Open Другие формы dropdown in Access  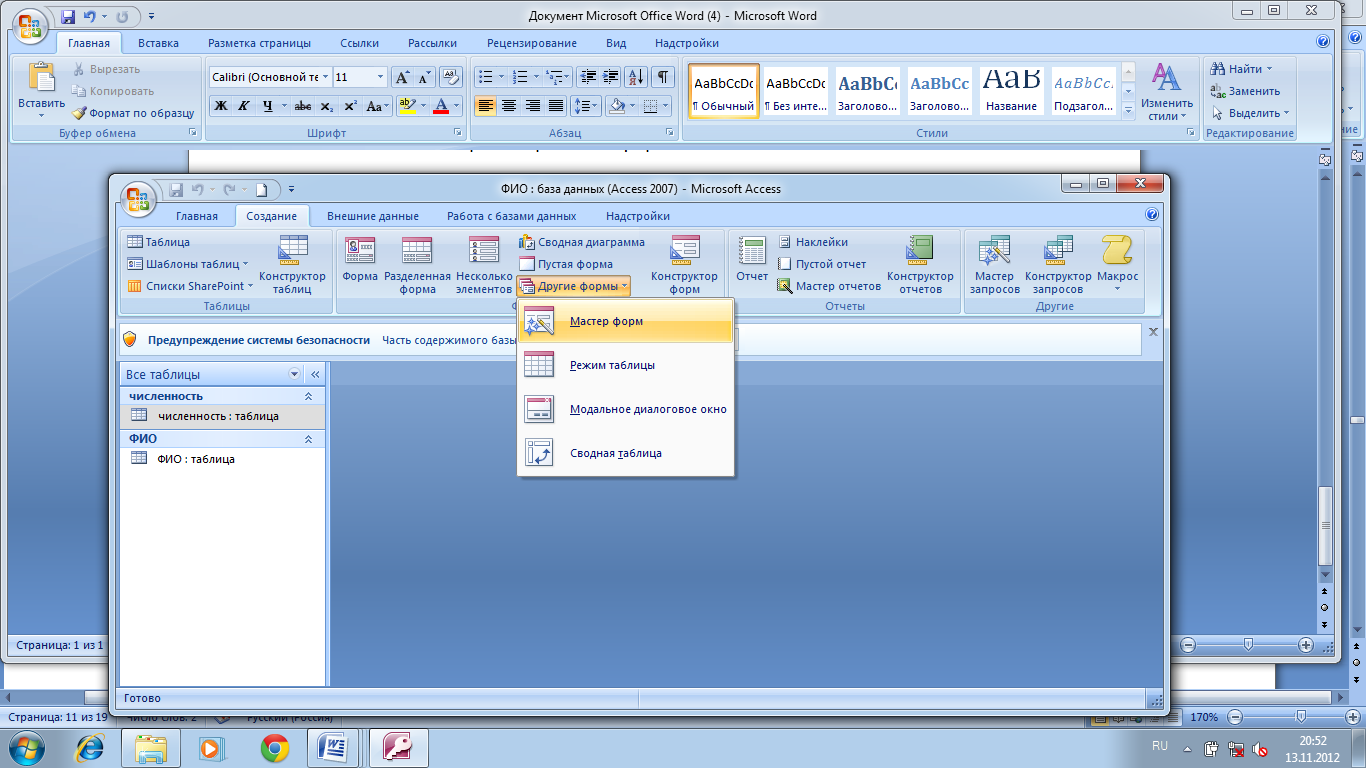click(x=574, y=286)
